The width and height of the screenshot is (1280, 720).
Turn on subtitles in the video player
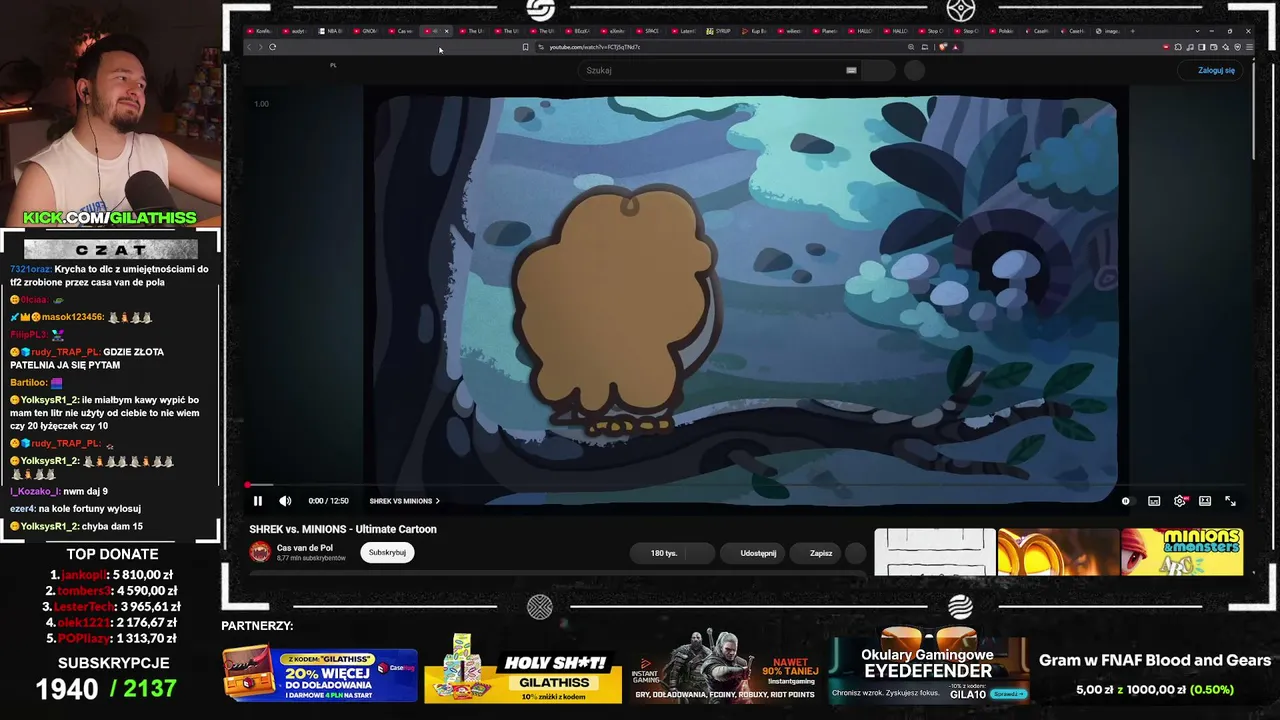click(x=1154, y=501)
